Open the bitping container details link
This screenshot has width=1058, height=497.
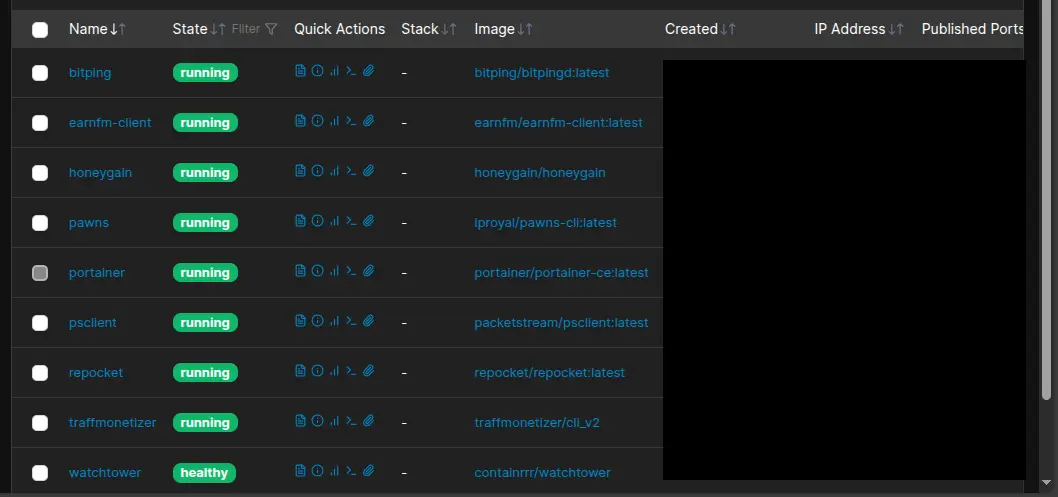pos(90,73)
